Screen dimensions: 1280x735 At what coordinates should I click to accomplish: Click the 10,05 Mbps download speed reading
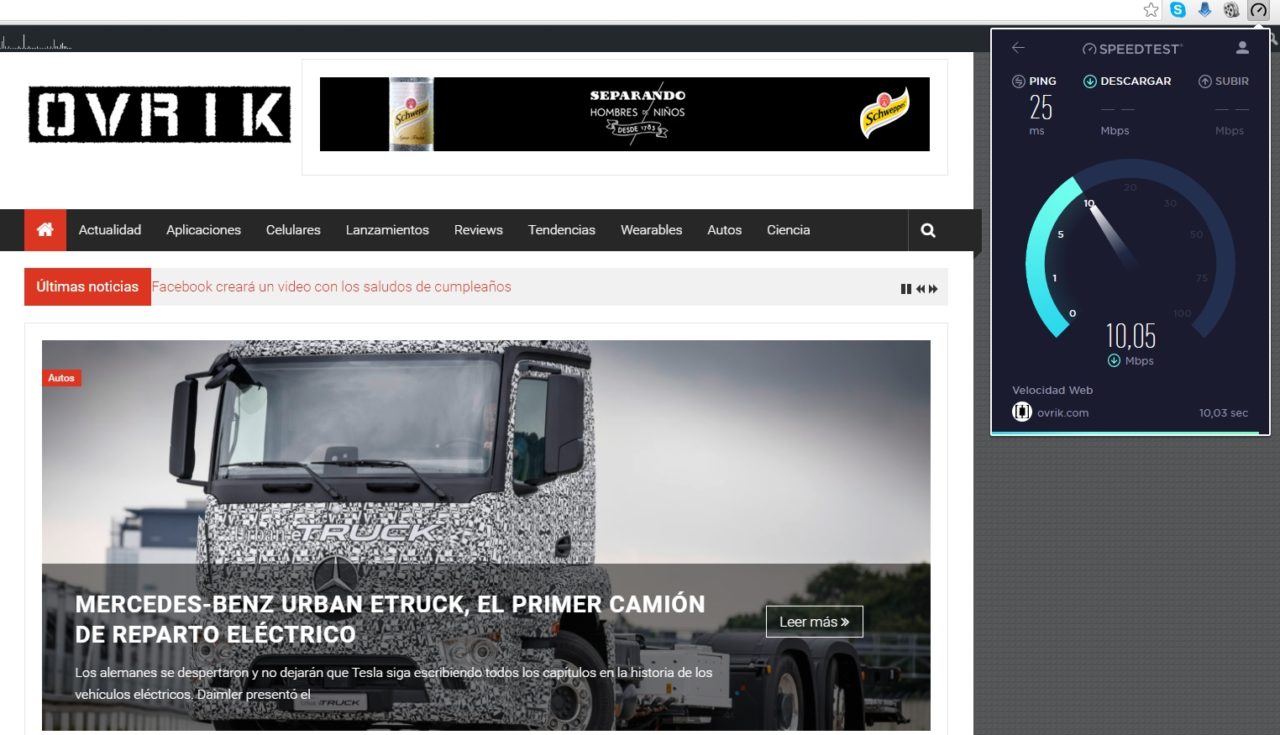click(x=1130, y=336)
